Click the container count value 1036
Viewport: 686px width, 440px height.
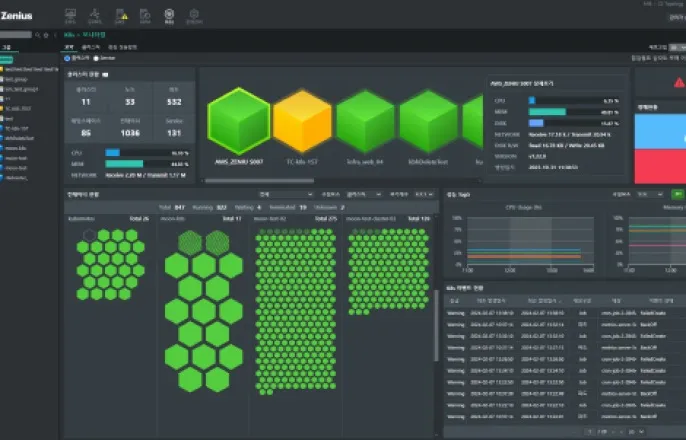point(130,133)
